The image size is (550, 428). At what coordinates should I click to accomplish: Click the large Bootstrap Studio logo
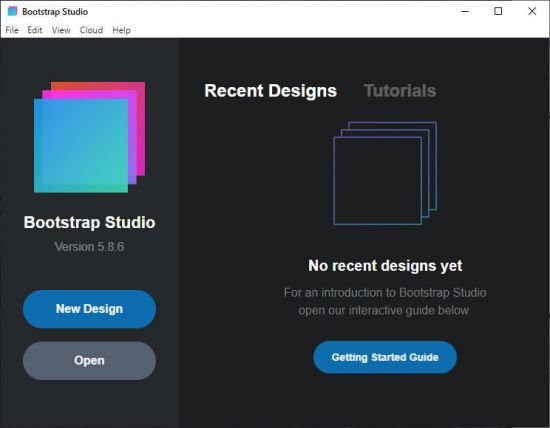89,137
